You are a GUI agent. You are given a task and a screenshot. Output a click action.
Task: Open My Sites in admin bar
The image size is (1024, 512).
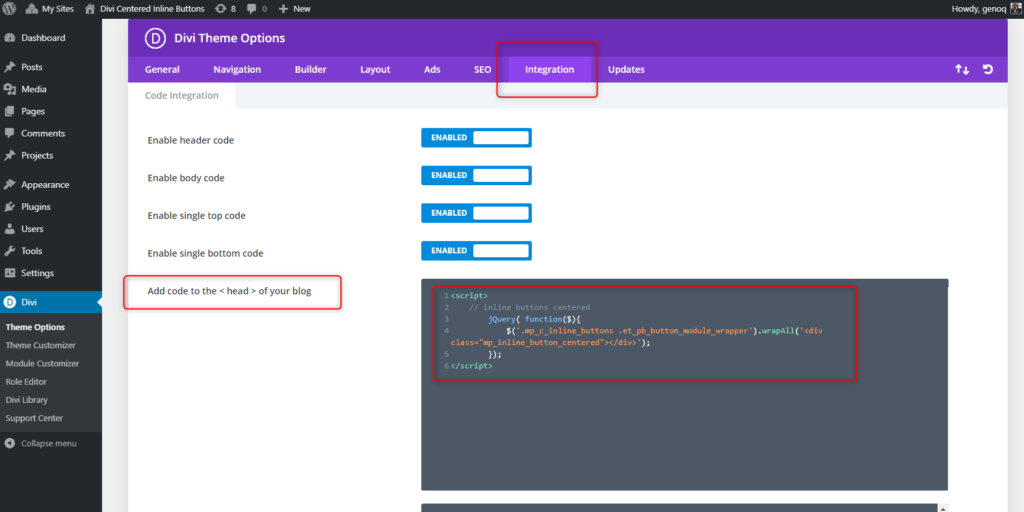50,8
